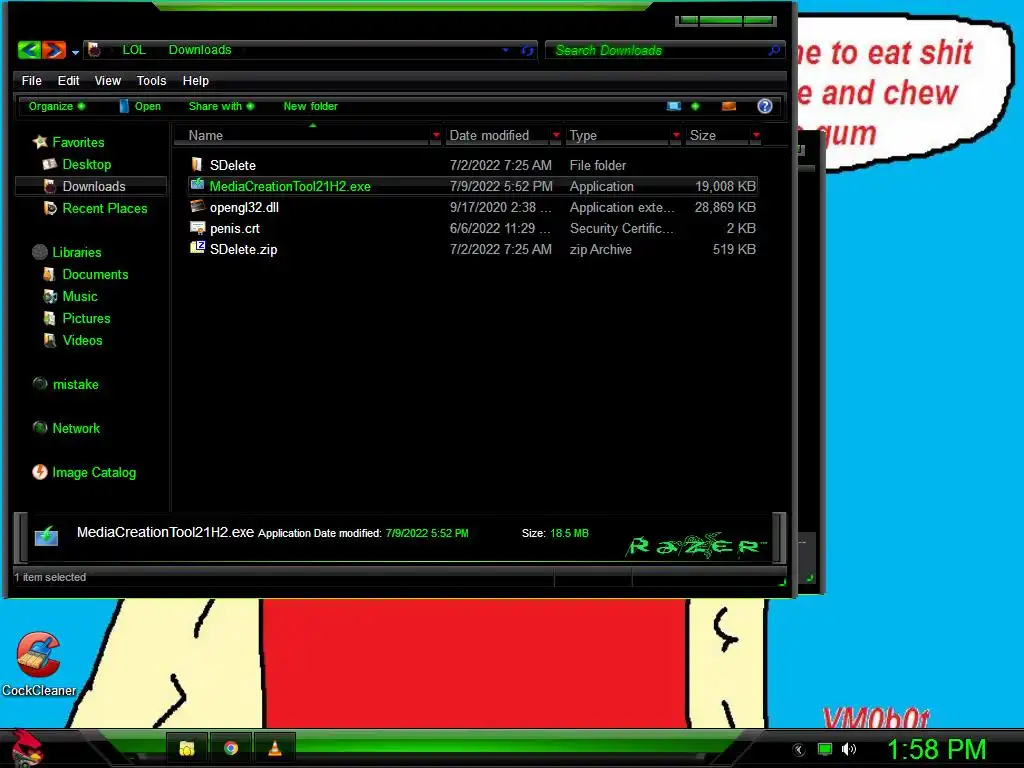Change the view with the views icon
The width and height of the screenshot is (1024, 768).
click(673, 106)
